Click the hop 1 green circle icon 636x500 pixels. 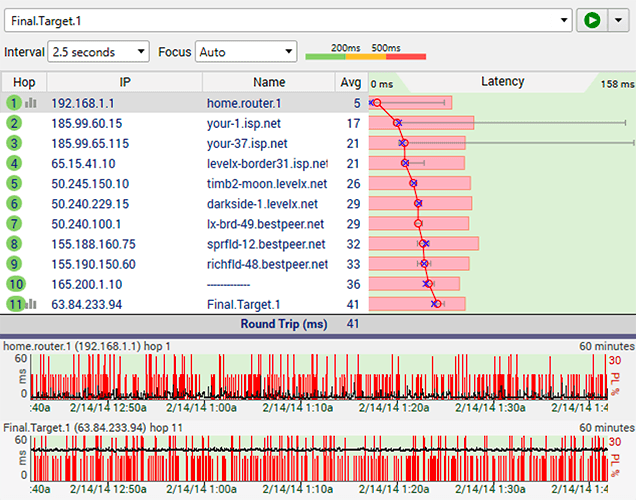(14, 102)
